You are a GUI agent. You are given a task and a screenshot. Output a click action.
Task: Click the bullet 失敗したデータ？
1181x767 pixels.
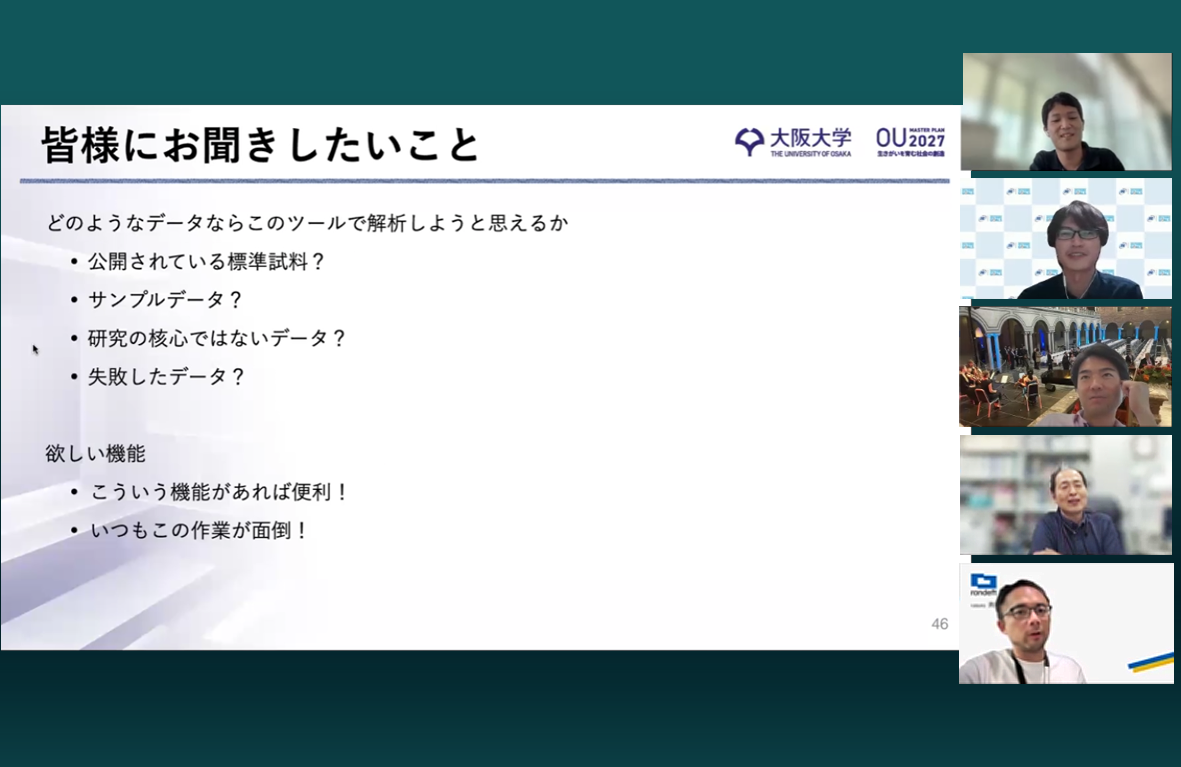(167, 377)
